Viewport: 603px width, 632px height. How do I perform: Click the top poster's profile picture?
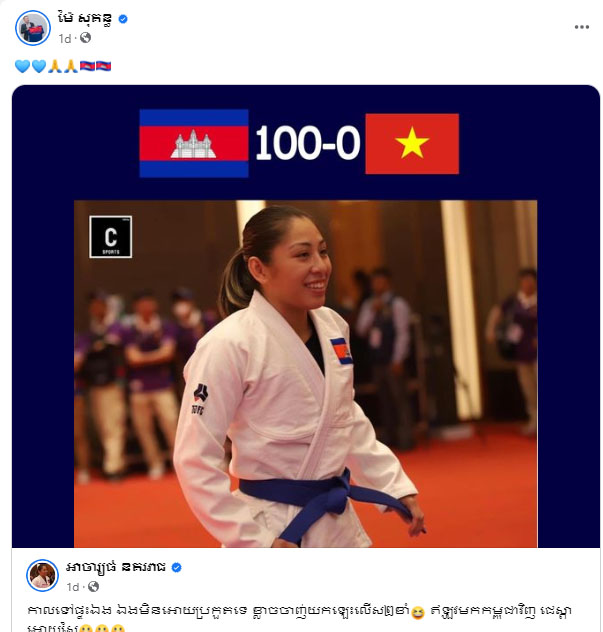click(33, 28)
